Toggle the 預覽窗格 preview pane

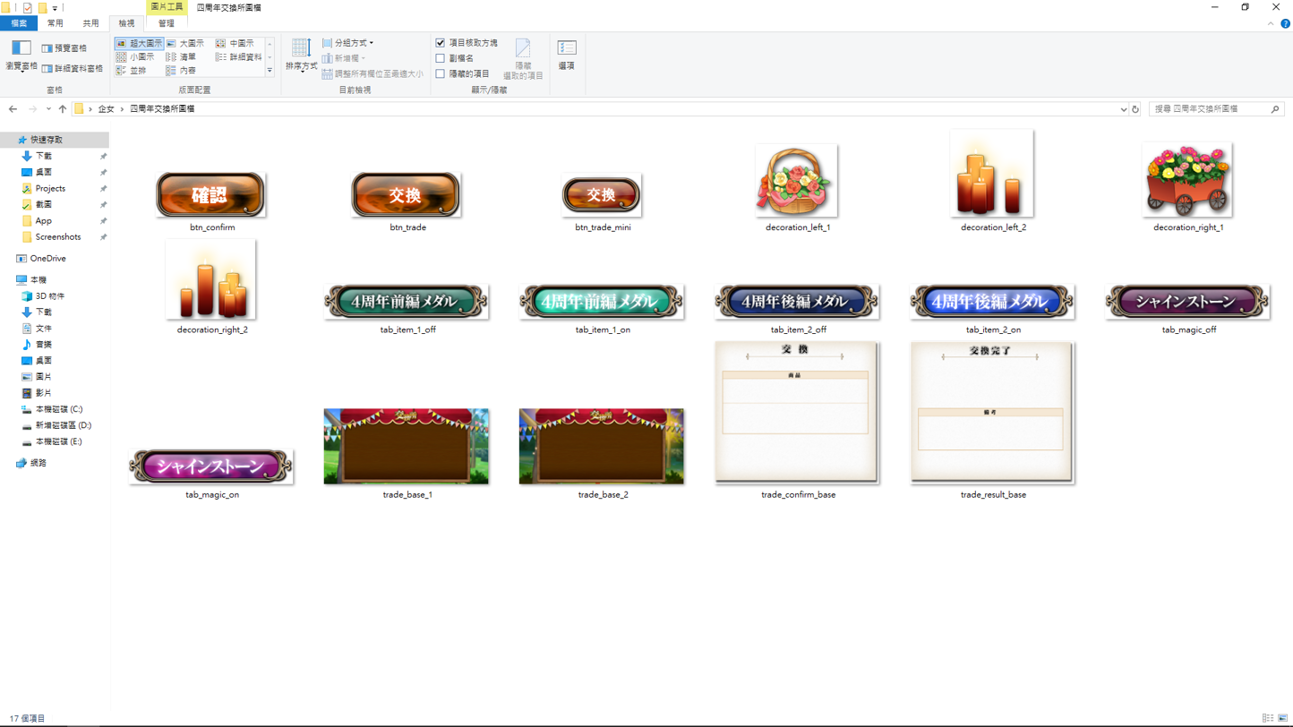64,48
